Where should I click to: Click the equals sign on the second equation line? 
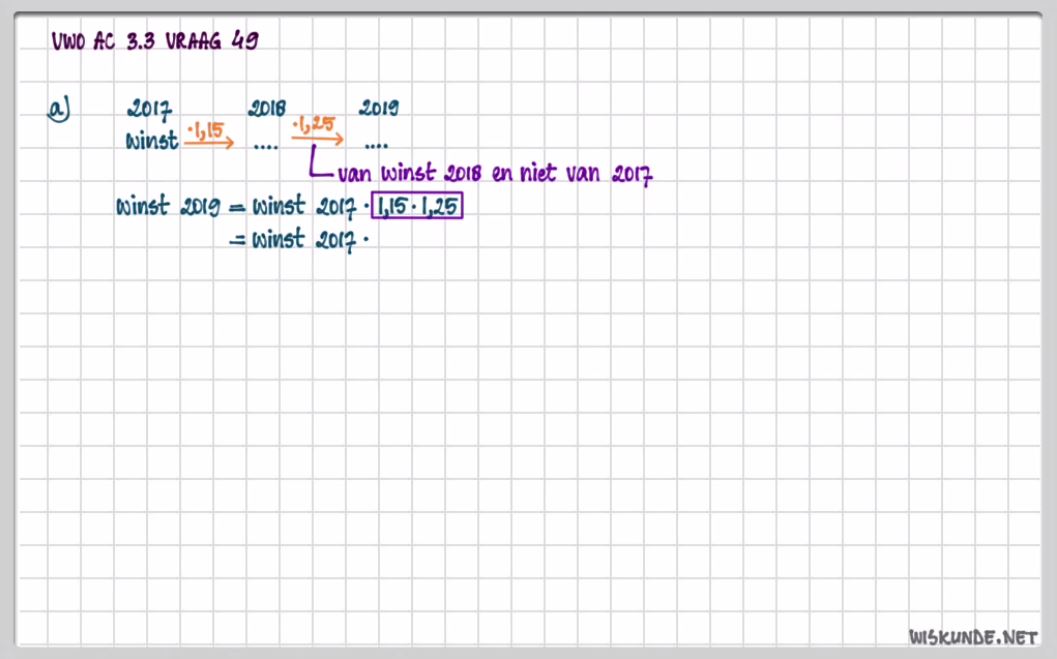[237, 240]
